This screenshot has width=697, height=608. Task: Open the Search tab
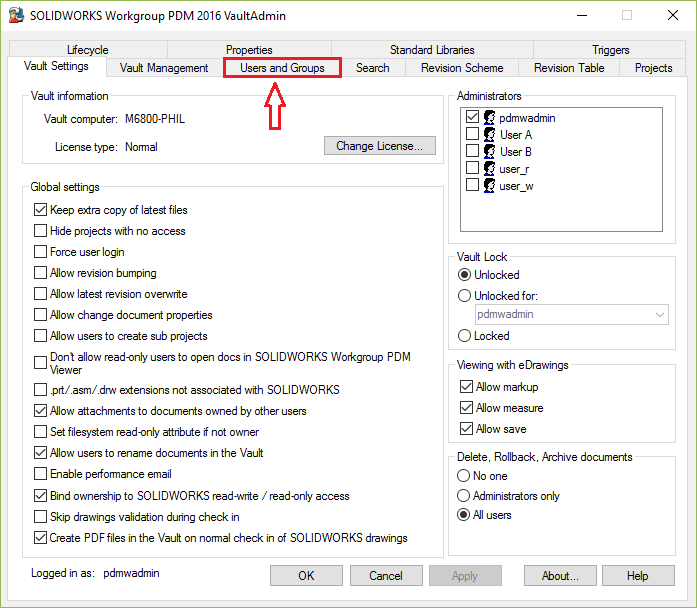point(373,68)
